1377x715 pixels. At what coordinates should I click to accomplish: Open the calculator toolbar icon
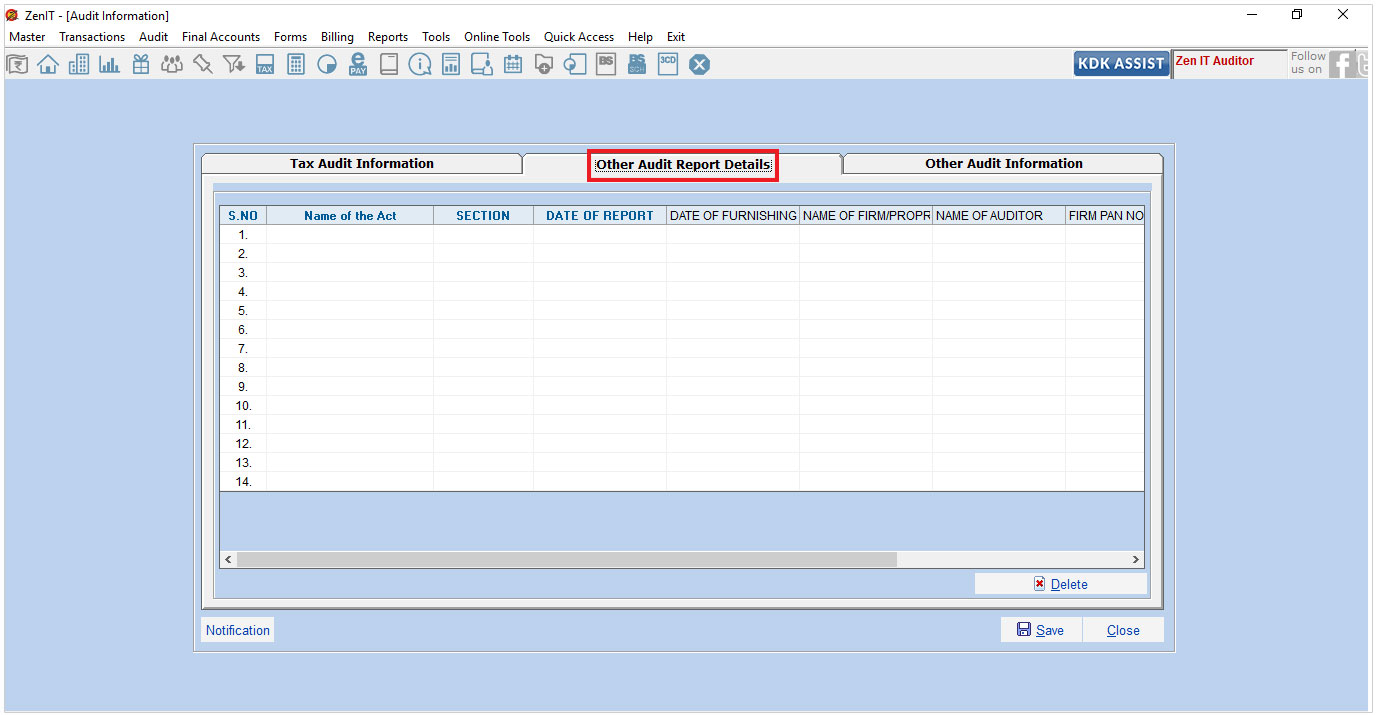296,65
